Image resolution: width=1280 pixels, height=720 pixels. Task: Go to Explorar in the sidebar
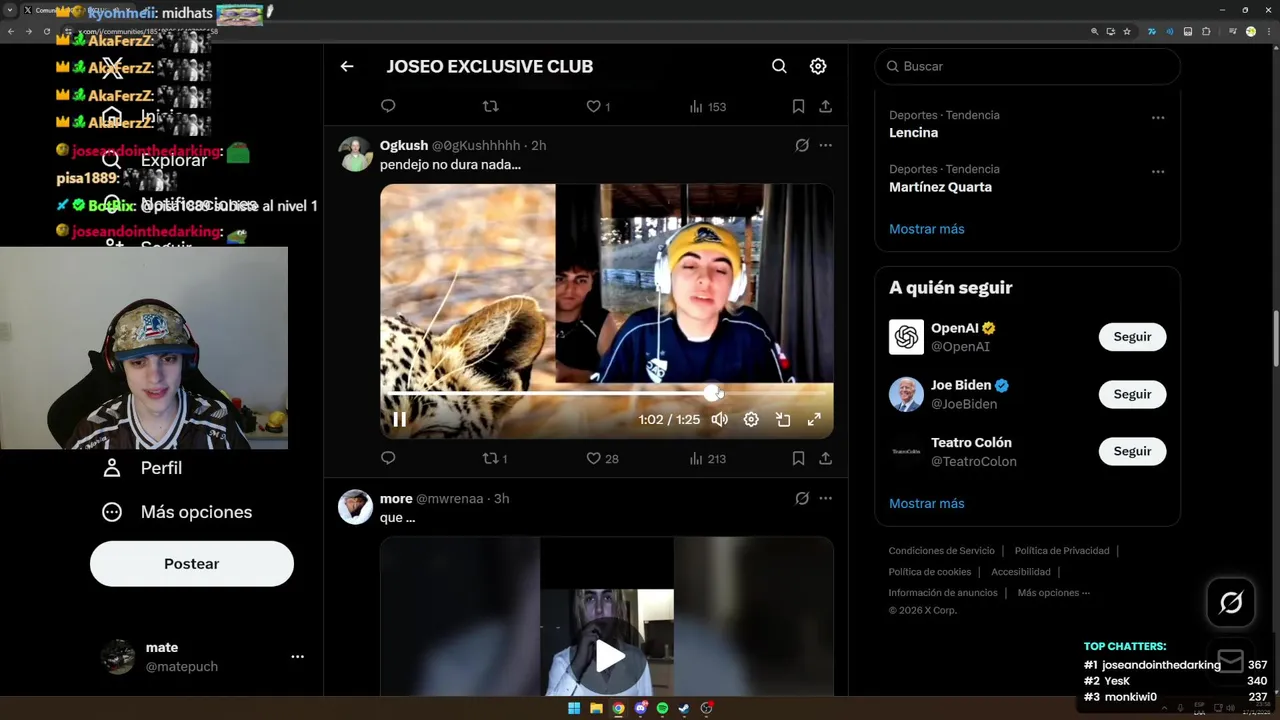click(x=173, y=160)
